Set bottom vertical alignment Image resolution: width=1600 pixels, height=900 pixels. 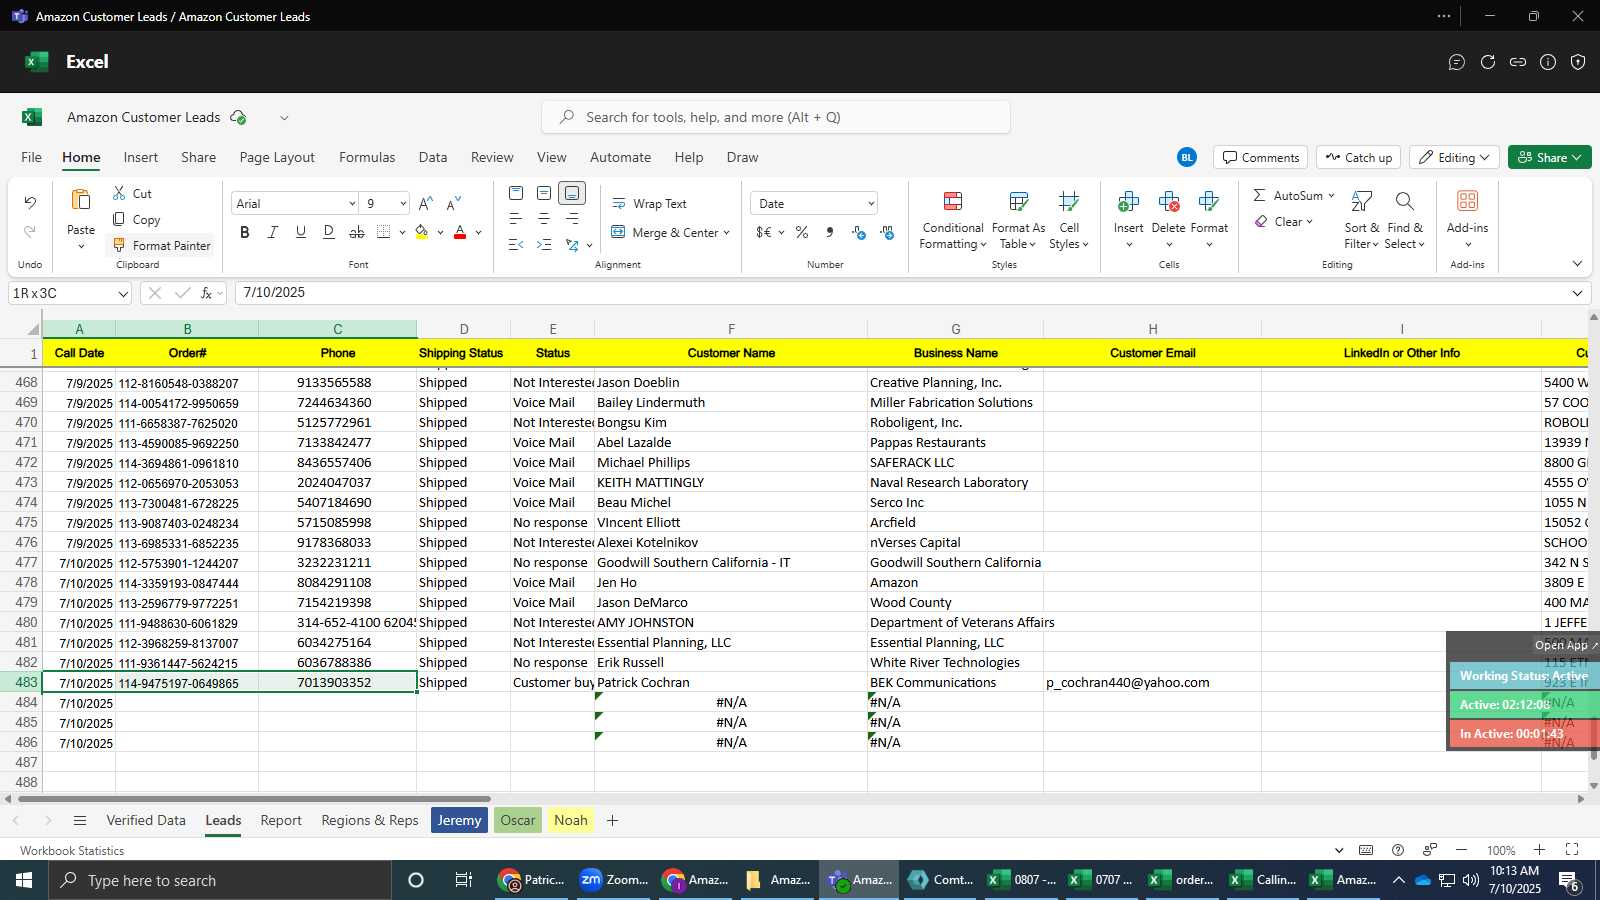(x=572, y=193)
